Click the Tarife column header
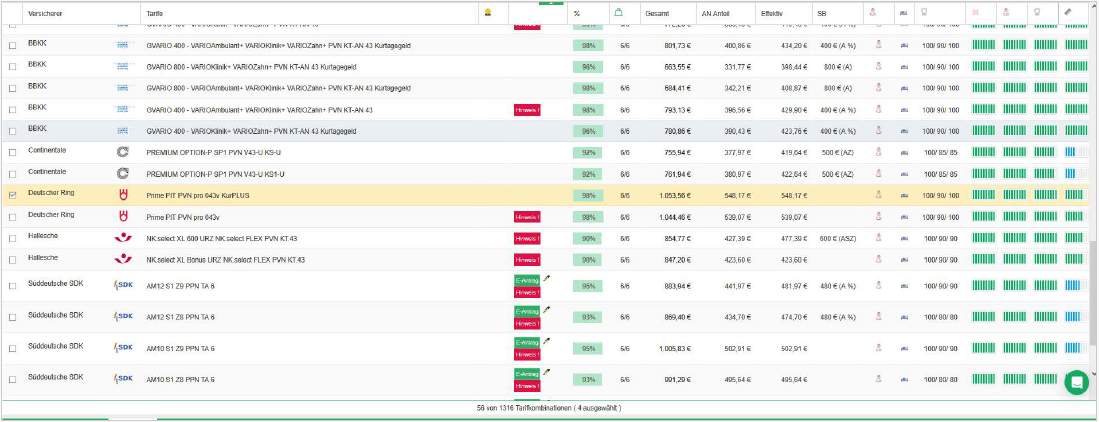This screenshot has height=422, width=1099. [x=155, y=12]
